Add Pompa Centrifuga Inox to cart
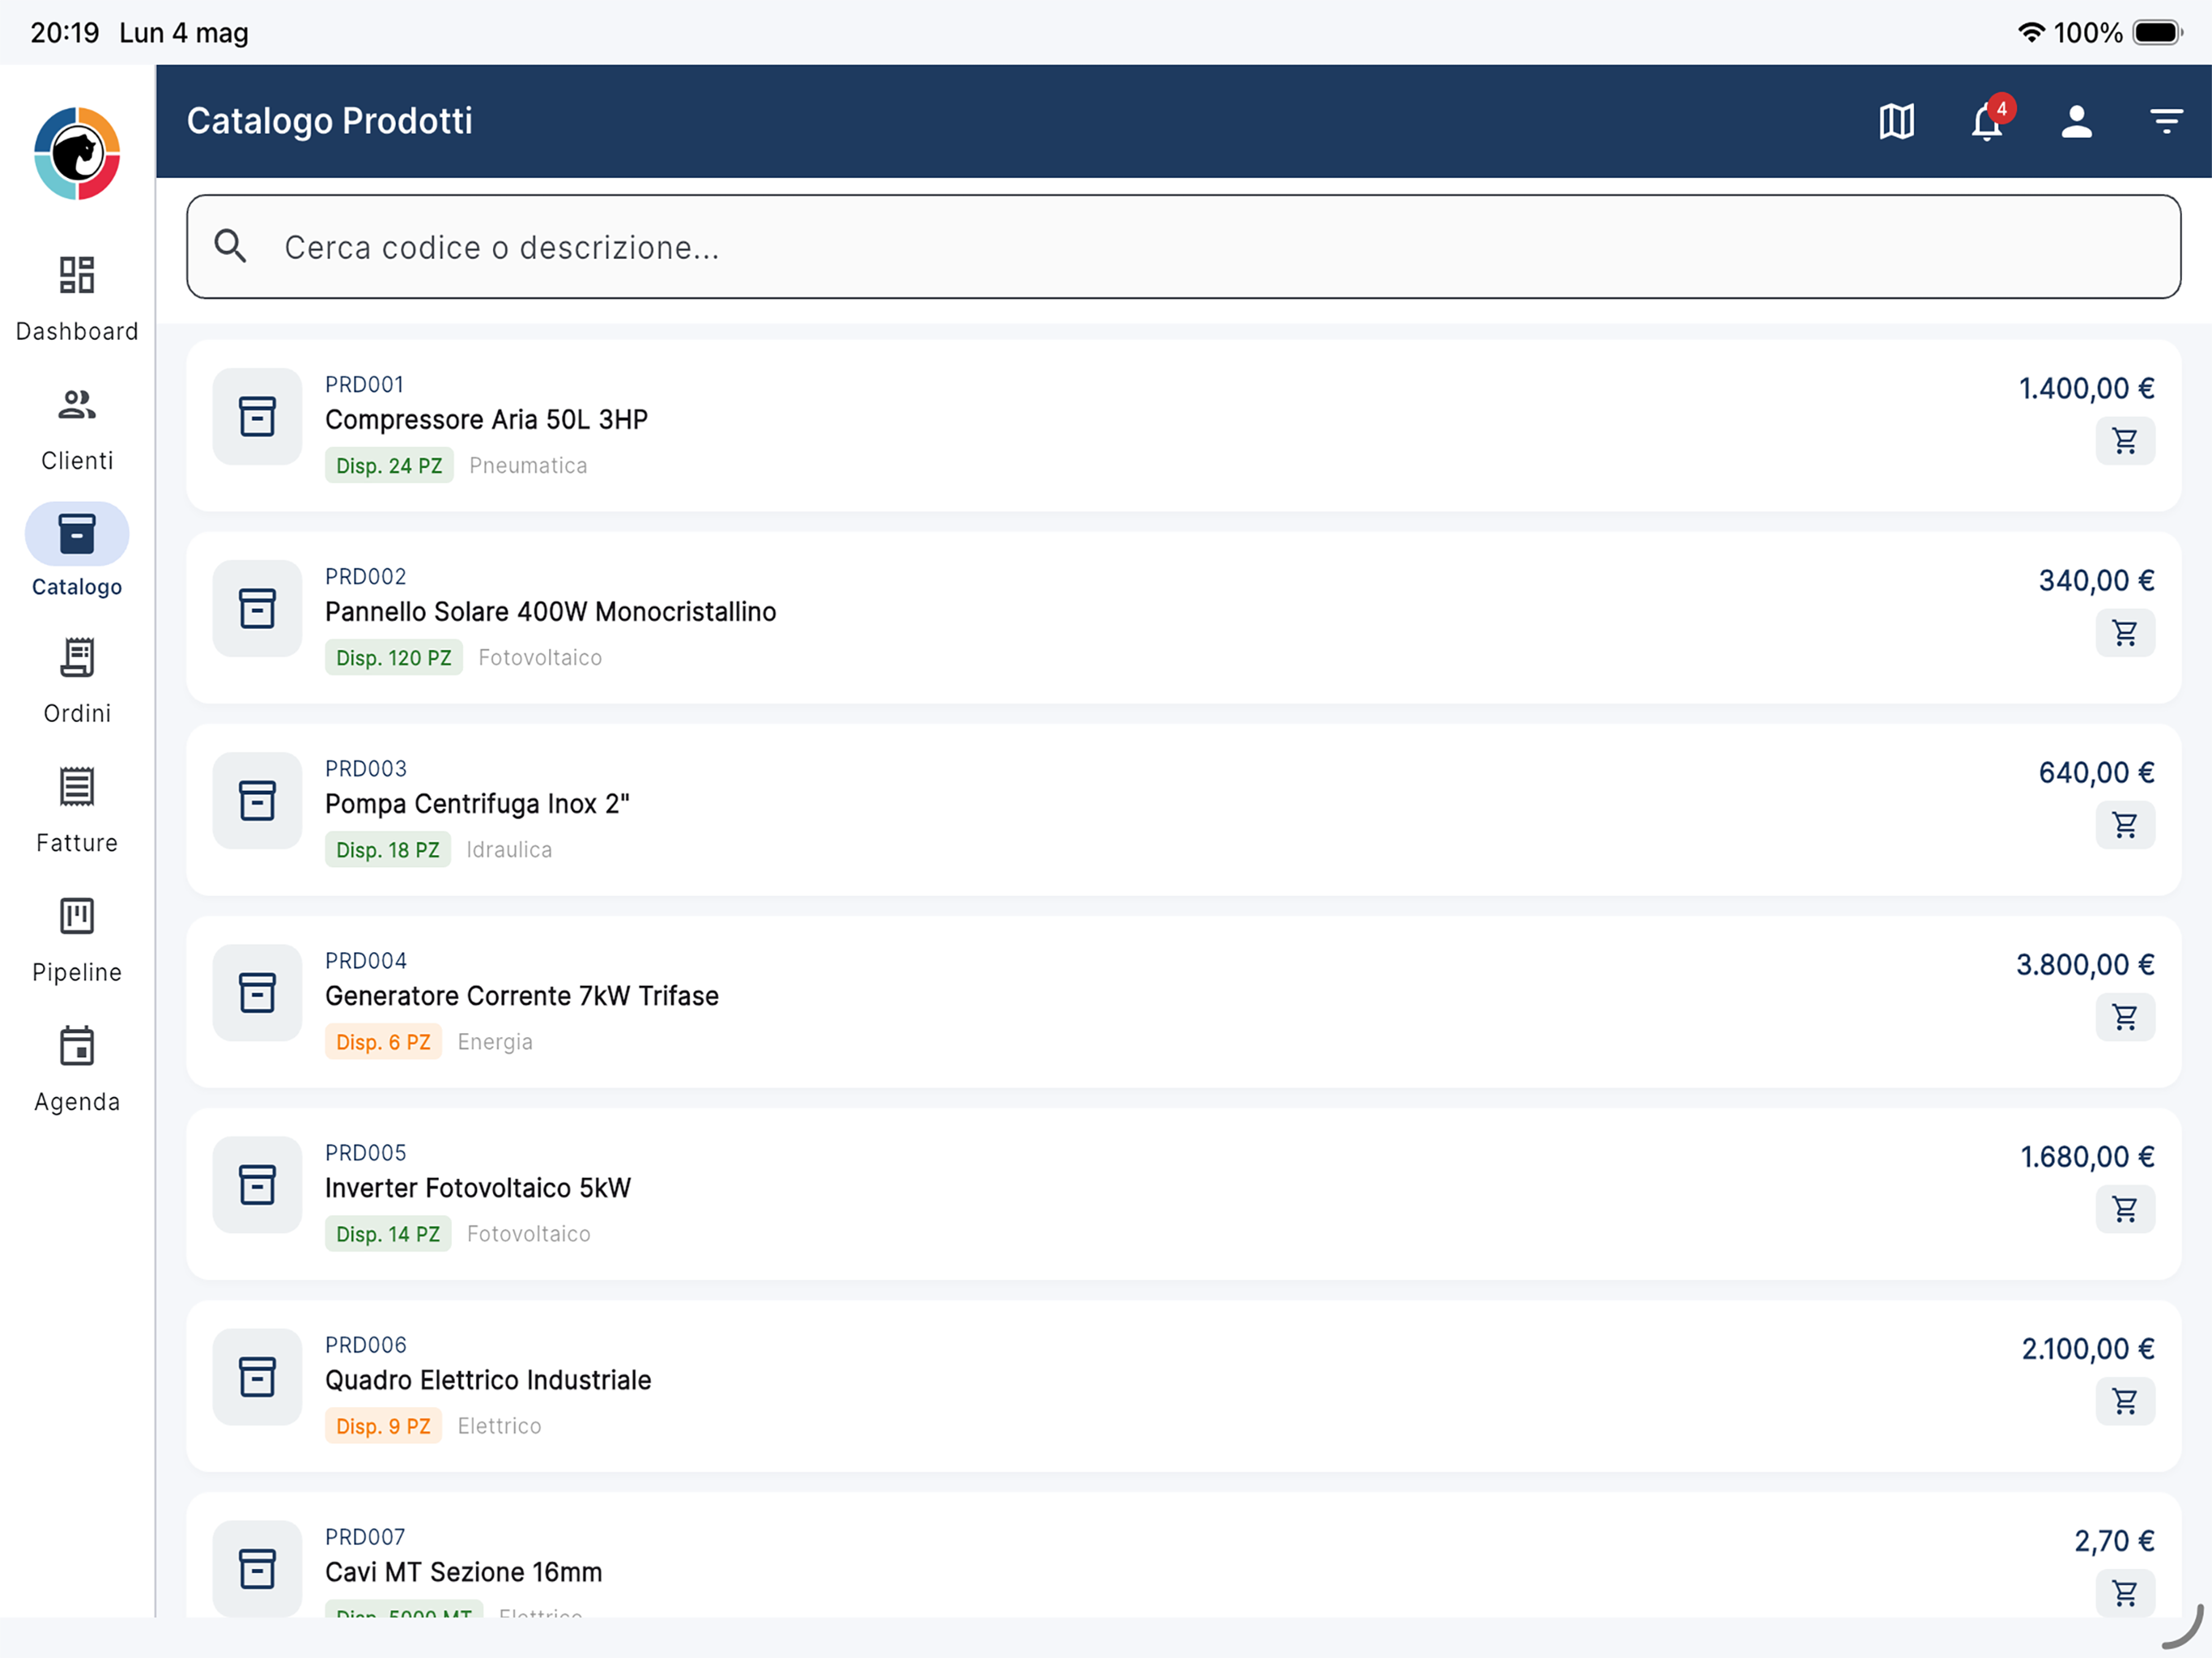The width and height of the screenshot is (2212, 1658). click(x=2125, y=825)
